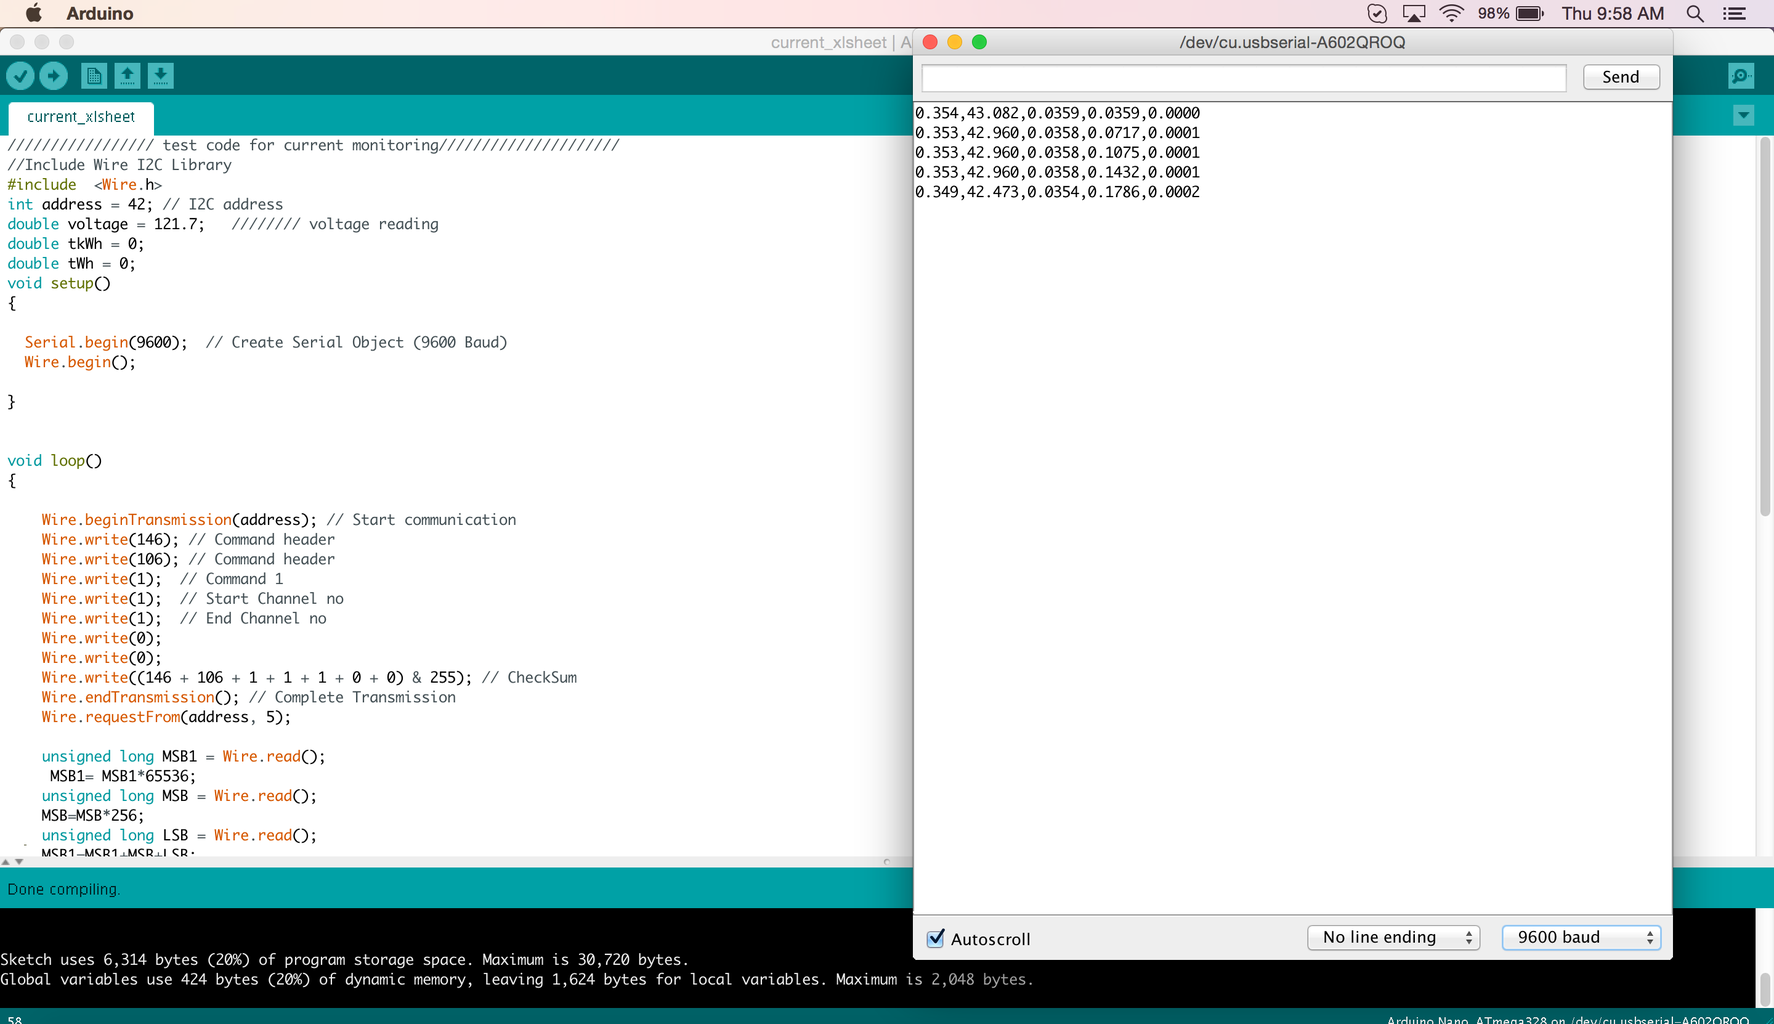Click the 'Wire.requestFrom(address, 5);' line
Screen dimensions: 1774x1024
[166, 717]
